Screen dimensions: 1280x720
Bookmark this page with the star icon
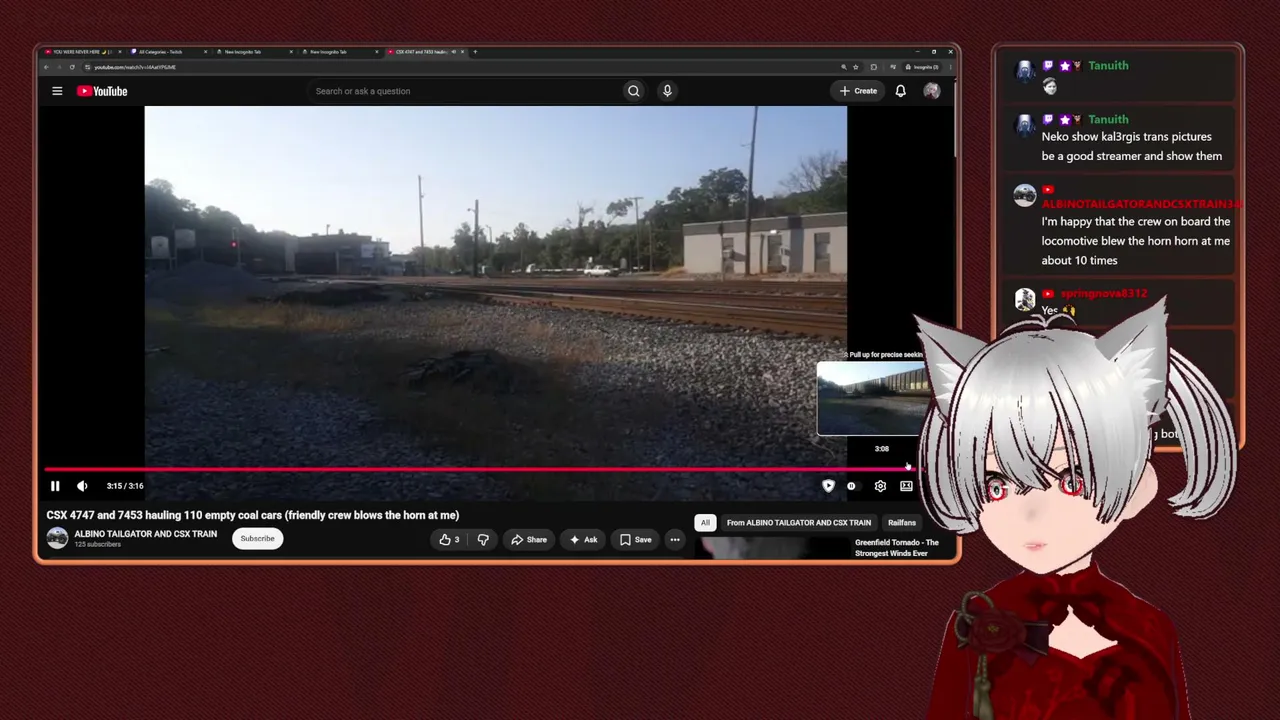click(856, 67)
